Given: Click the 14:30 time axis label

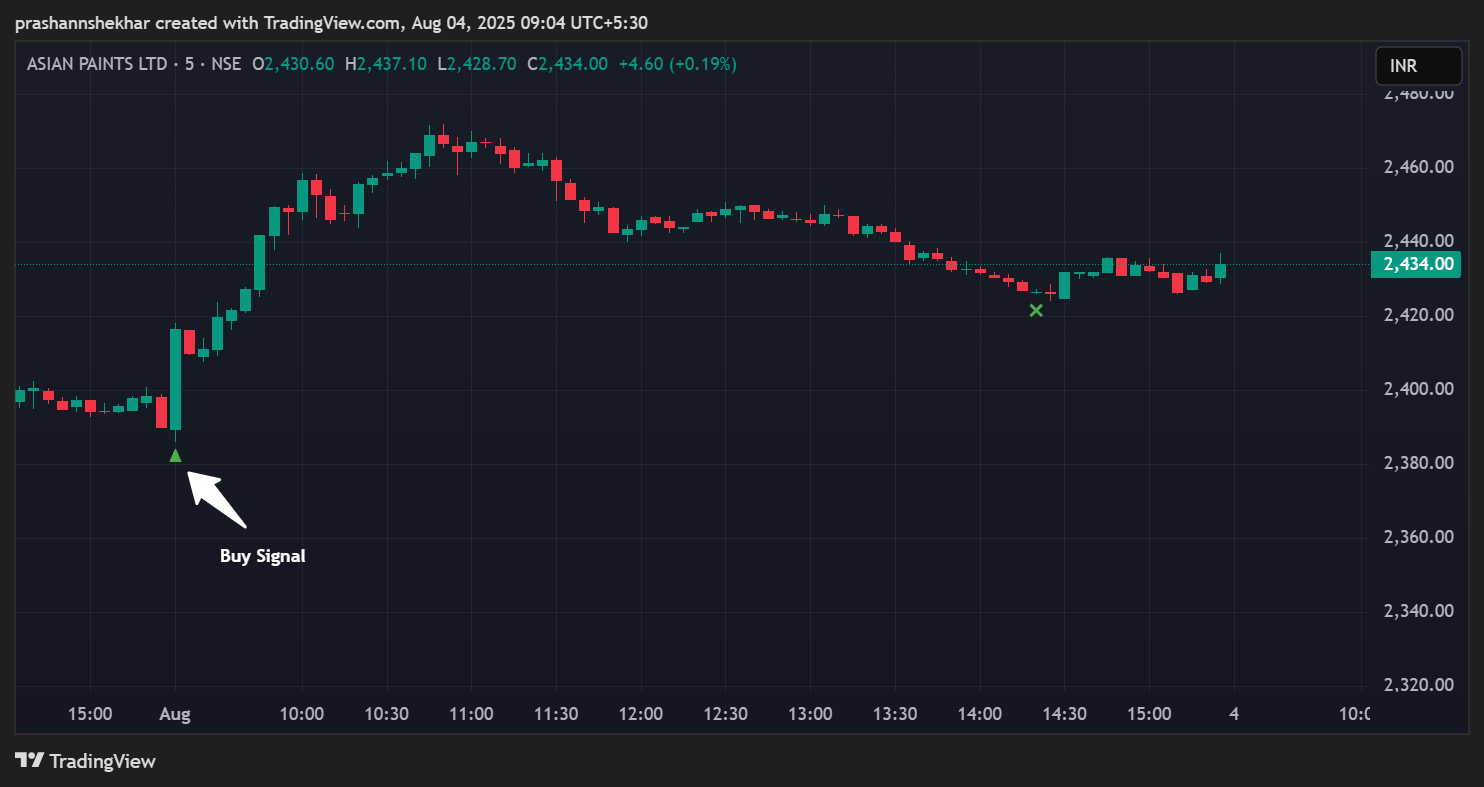Looking at the screenshot, I should (1065, 714).
